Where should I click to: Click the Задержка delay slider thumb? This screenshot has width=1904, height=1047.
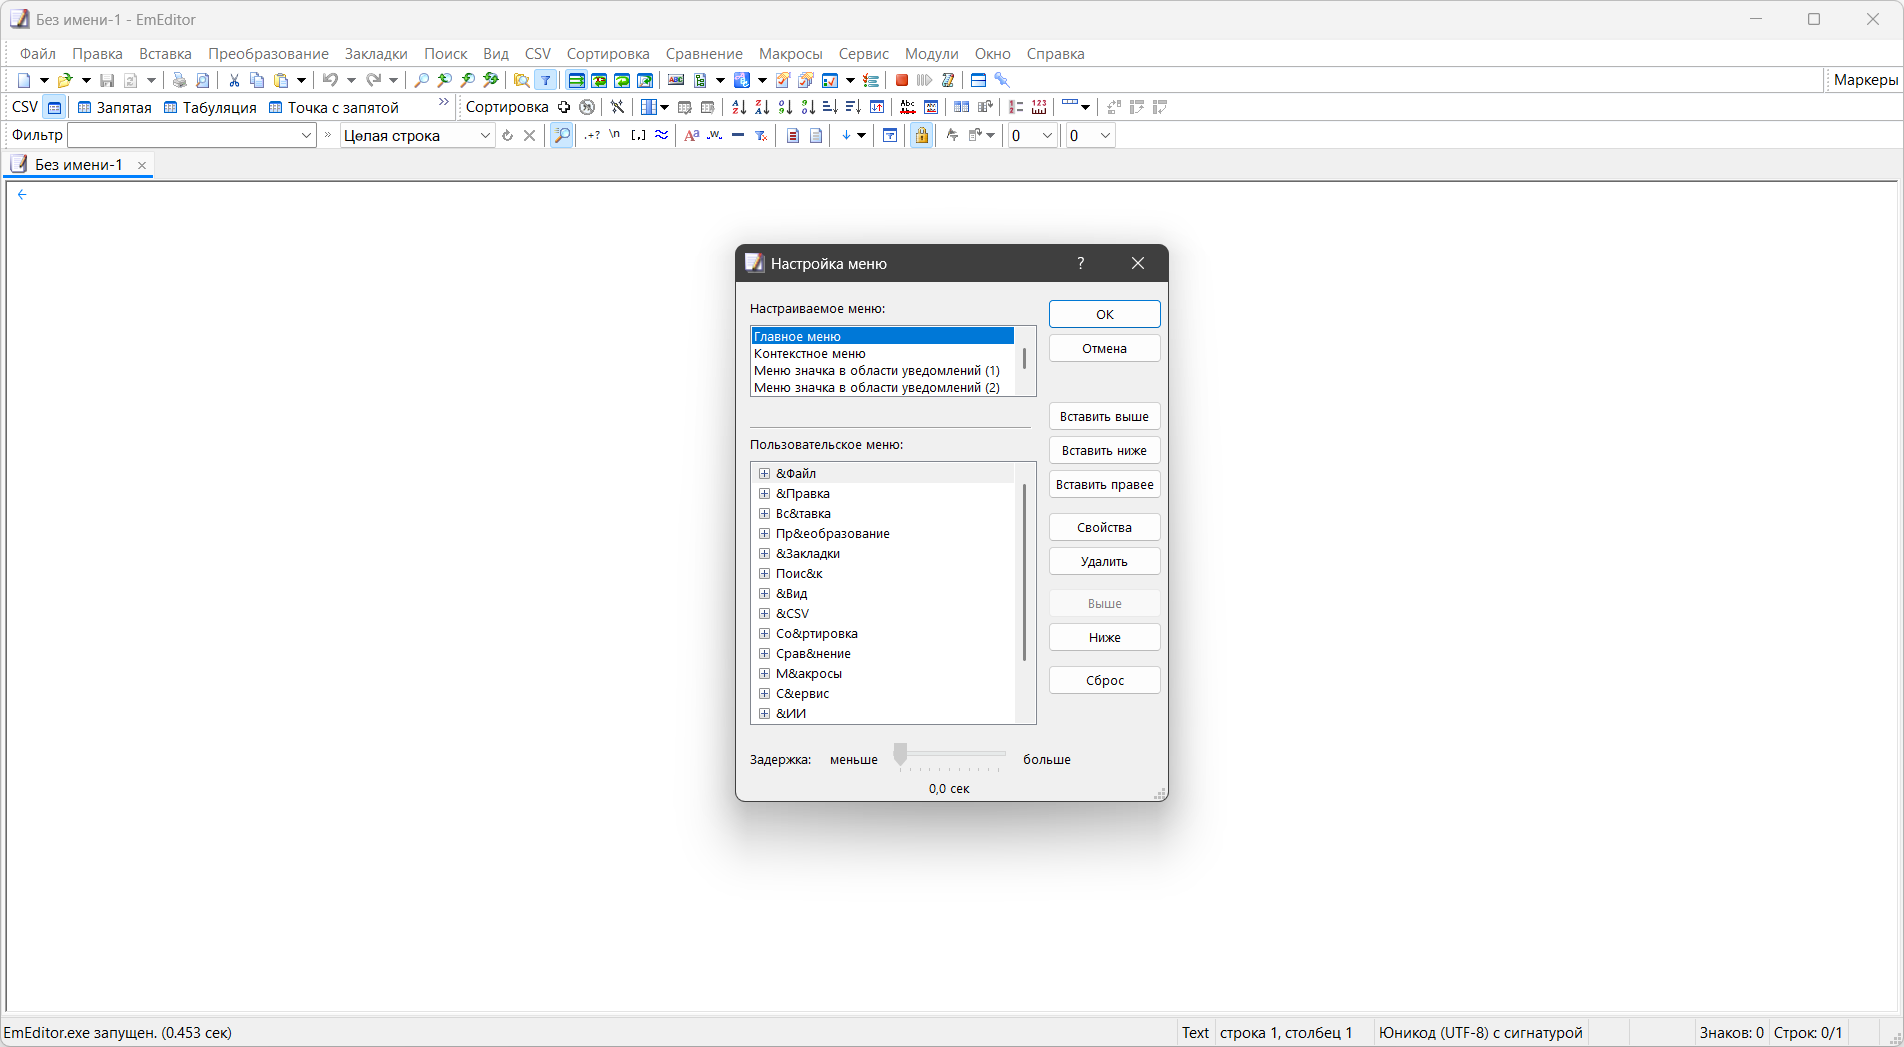tap(900, 755)
